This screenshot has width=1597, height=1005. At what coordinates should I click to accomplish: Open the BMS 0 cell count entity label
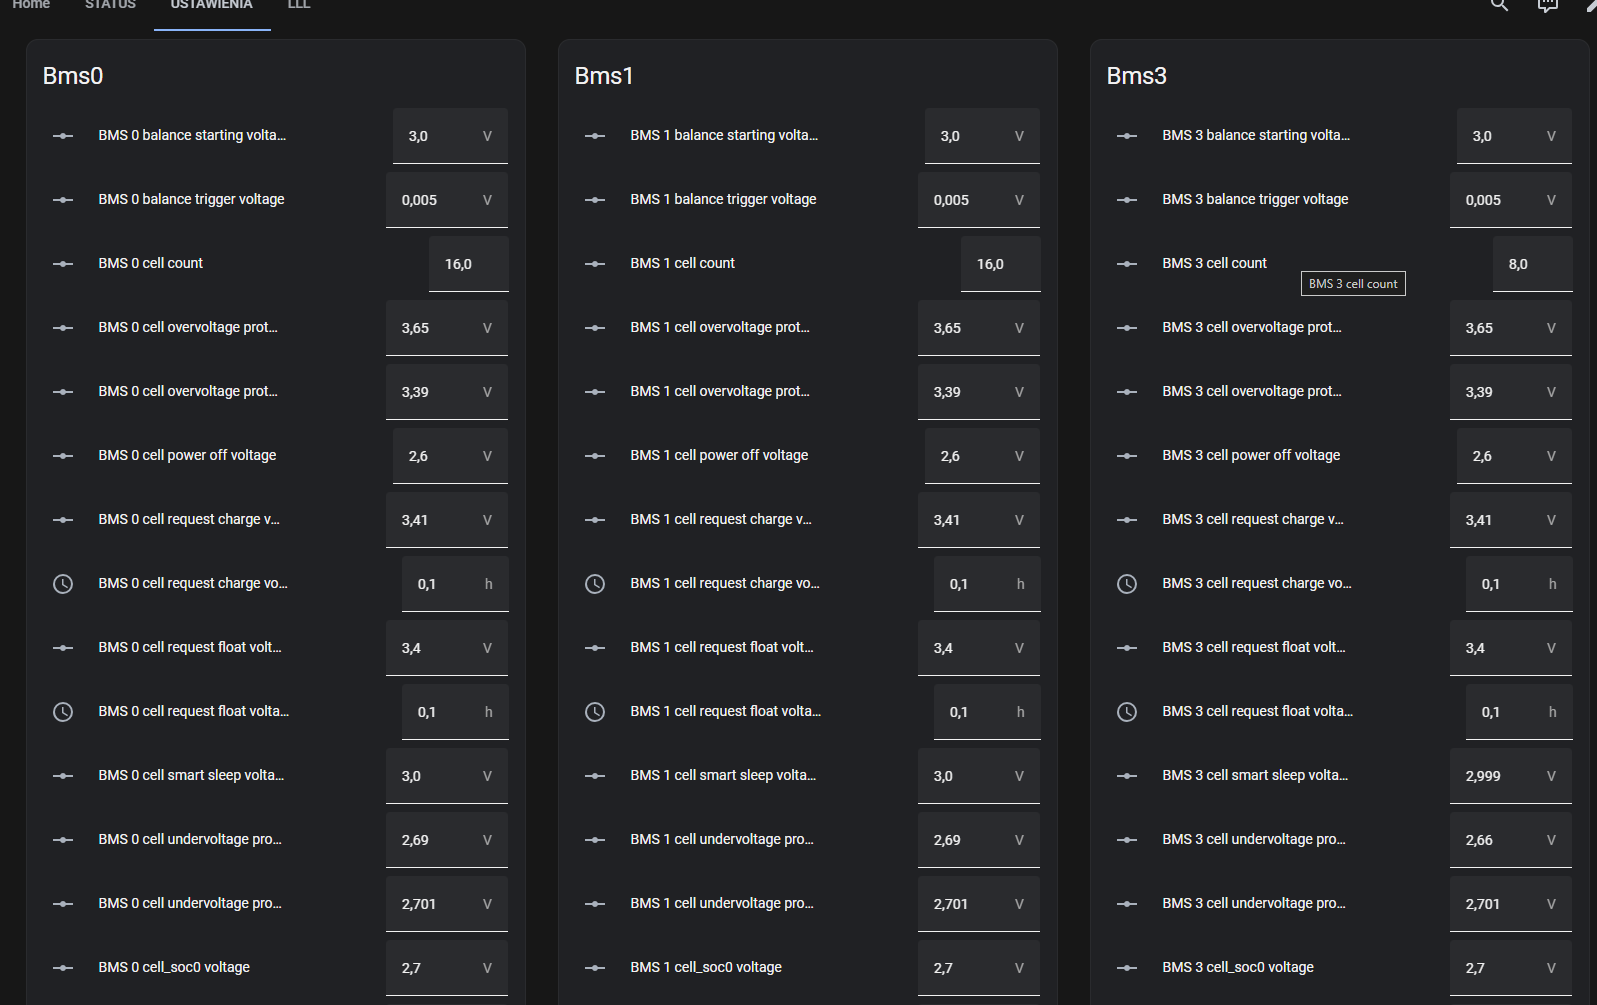coord(151,263)
